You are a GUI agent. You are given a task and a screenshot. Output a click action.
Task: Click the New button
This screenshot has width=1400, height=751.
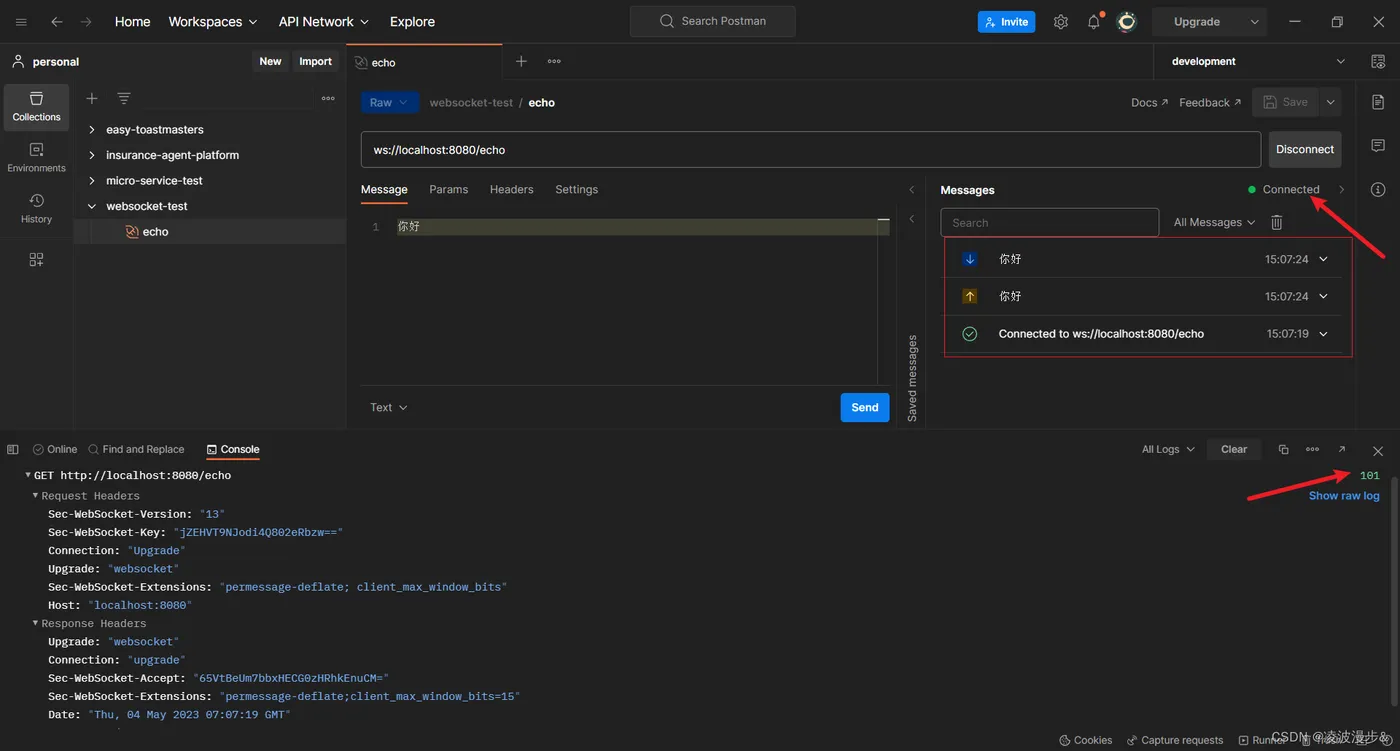point(270,62)
